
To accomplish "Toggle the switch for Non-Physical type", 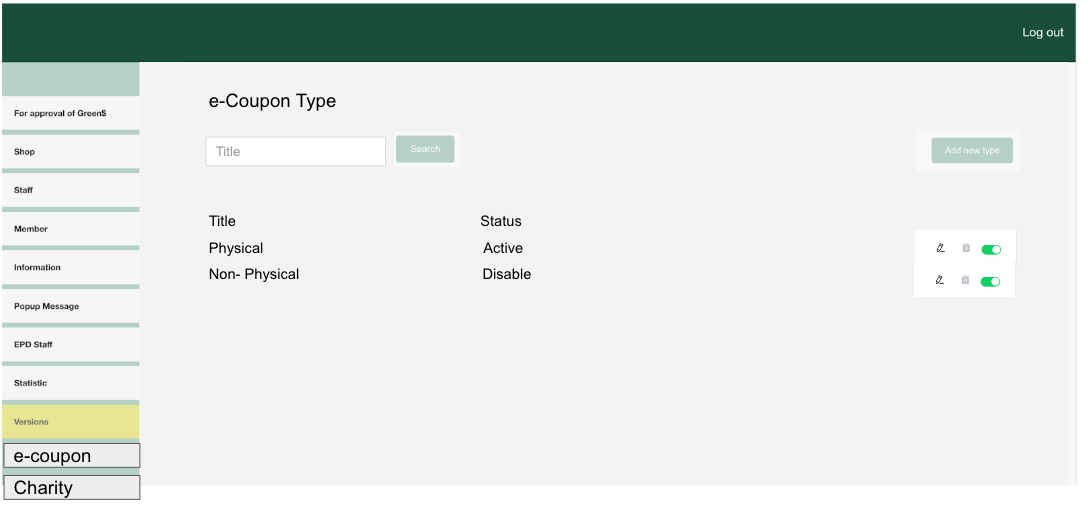I will click(990, 281).
